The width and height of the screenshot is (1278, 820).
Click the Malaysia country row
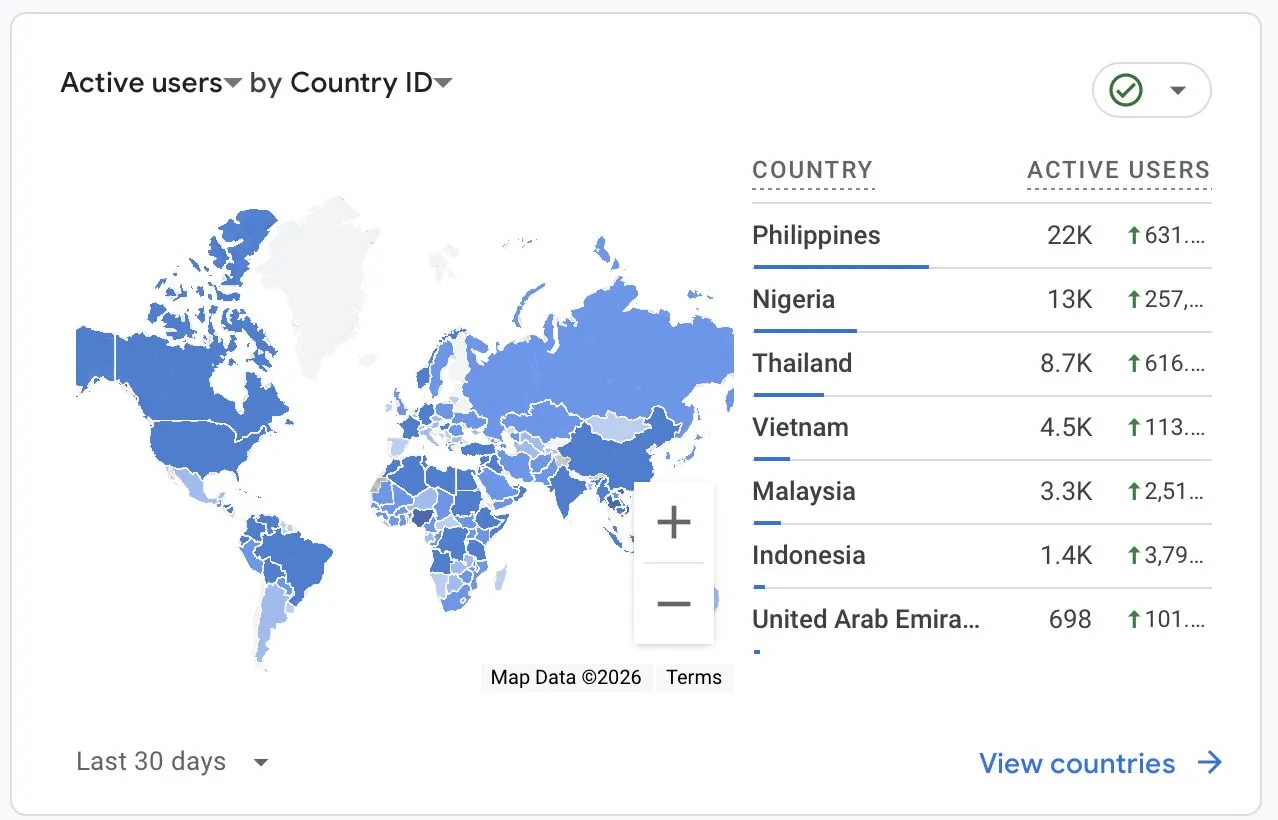[x=803, y=491]
